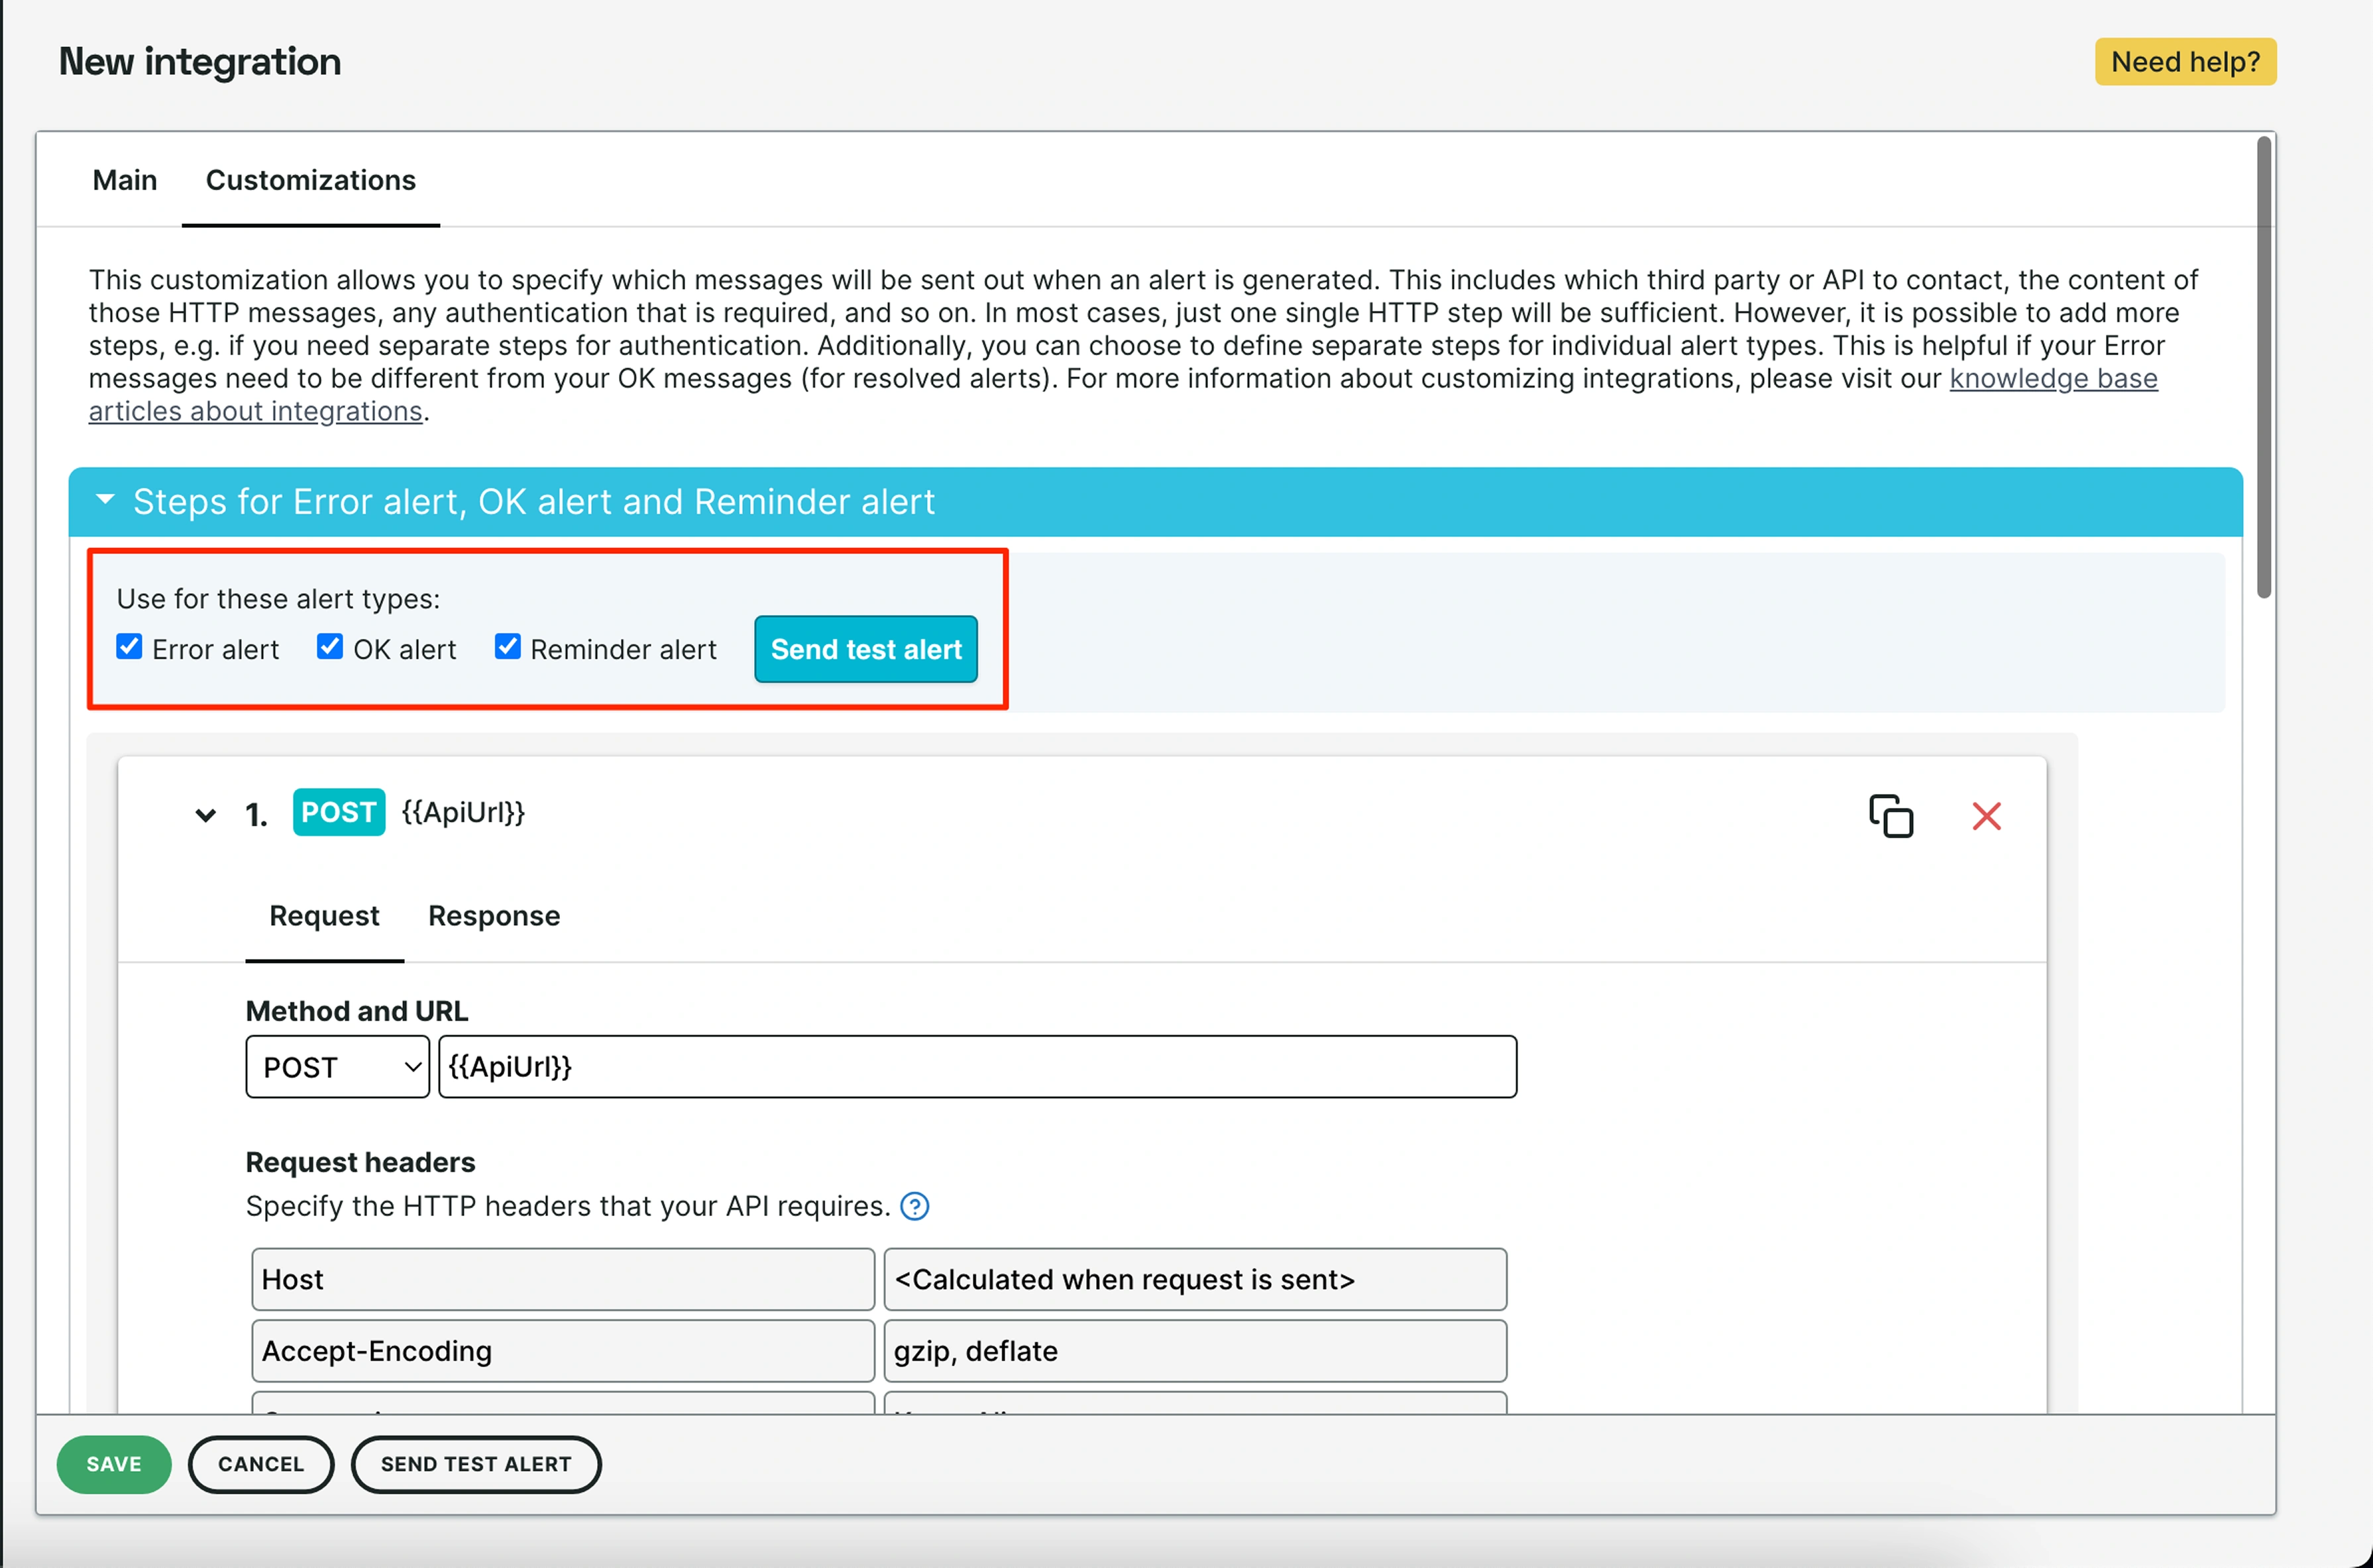Click bottom SEND TEST ALERT button
The image size is (2373, 1568).
click(476, 1464)
